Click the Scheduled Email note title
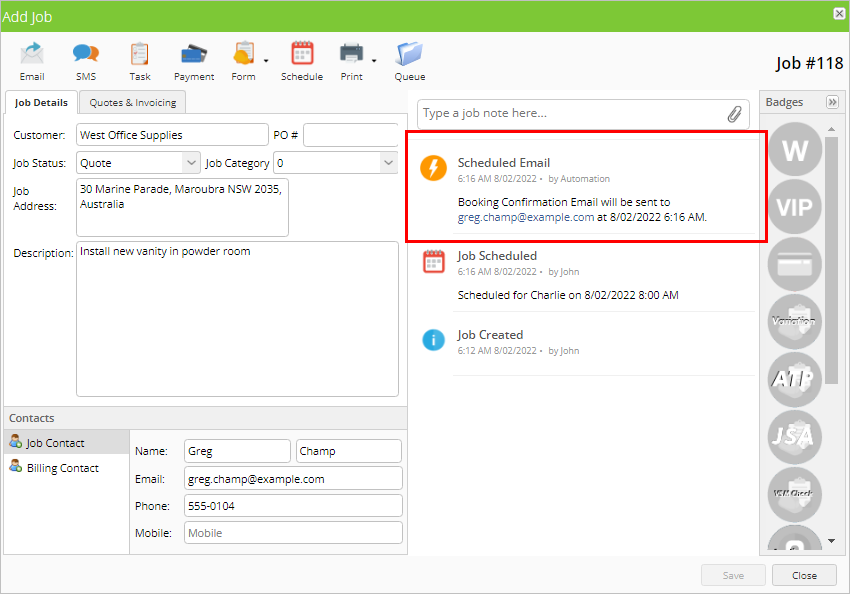The width and height of the screenshot is (850, 594). click(x=504, y=163)
